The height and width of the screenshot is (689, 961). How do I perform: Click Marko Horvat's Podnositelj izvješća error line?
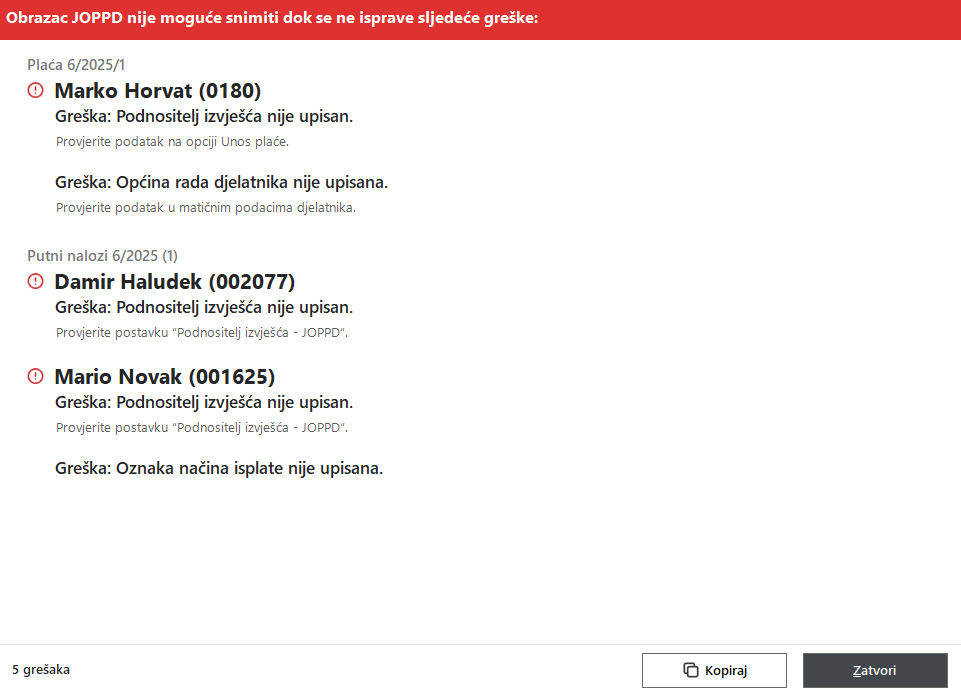(204, 117)
